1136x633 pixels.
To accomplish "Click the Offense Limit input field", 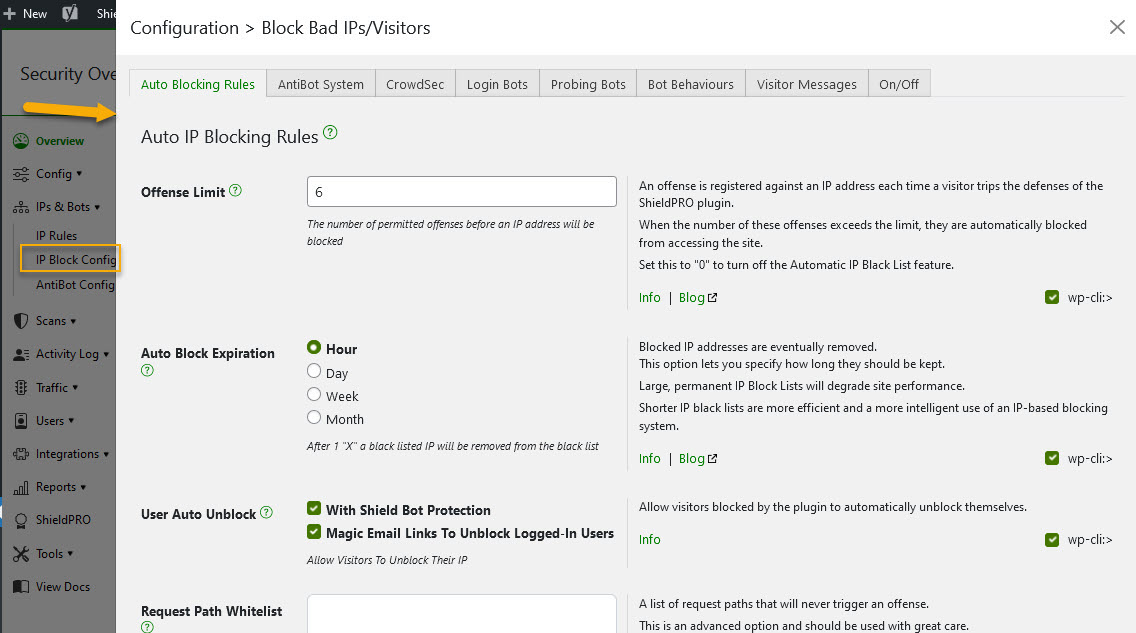I will tap(462, 192).
